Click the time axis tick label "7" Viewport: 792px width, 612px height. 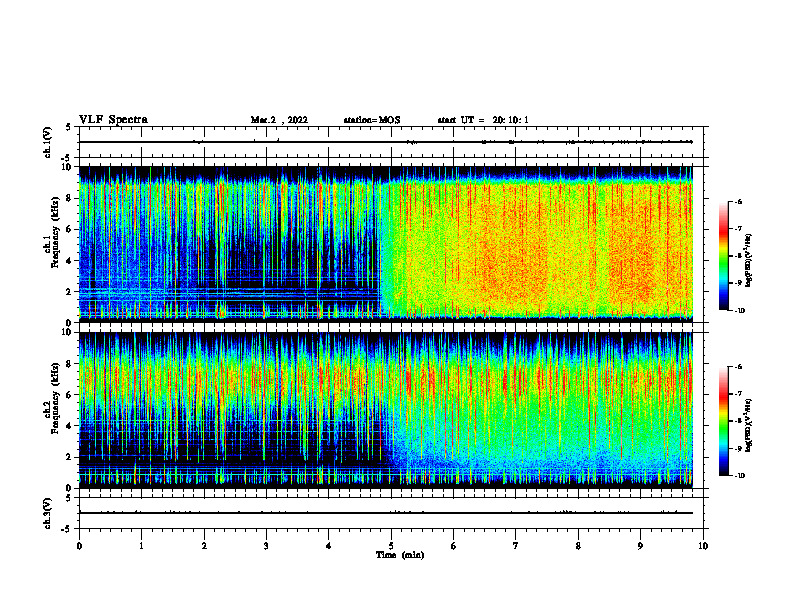pyautogui.click(x=516, y=546)
